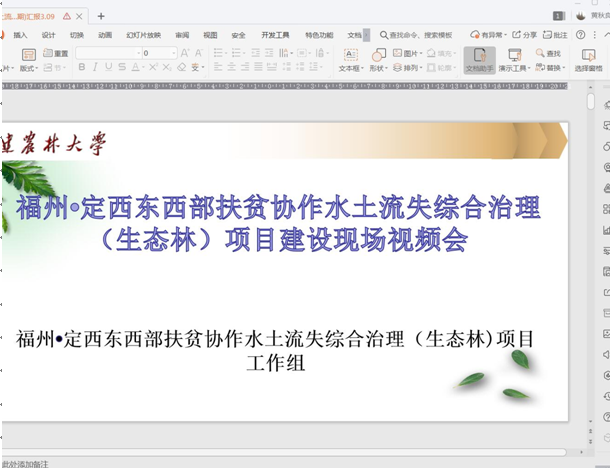Click the document assistant (文档助手) icon
This screenshot has width=610, height=468.
[479, 60]
